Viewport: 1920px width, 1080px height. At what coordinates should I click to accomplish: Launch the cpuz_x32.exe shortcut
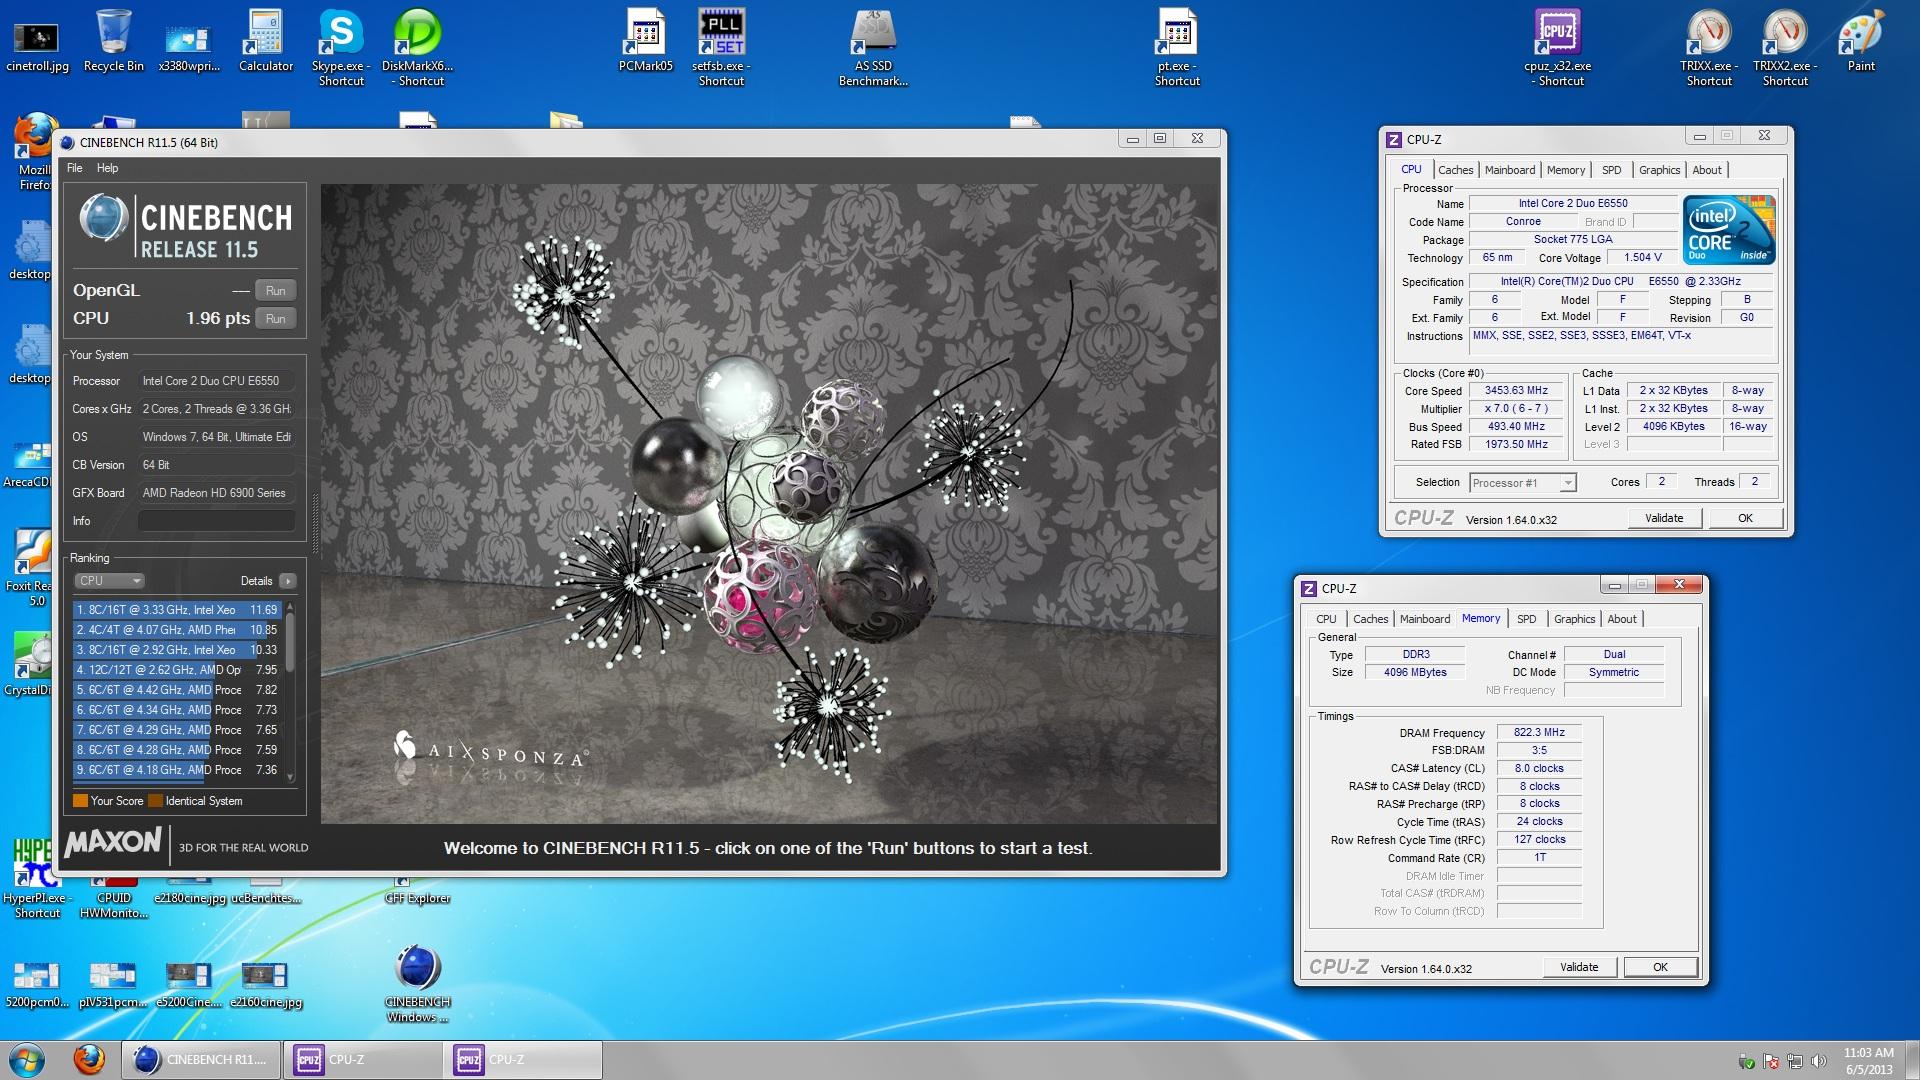point(1557,48)
